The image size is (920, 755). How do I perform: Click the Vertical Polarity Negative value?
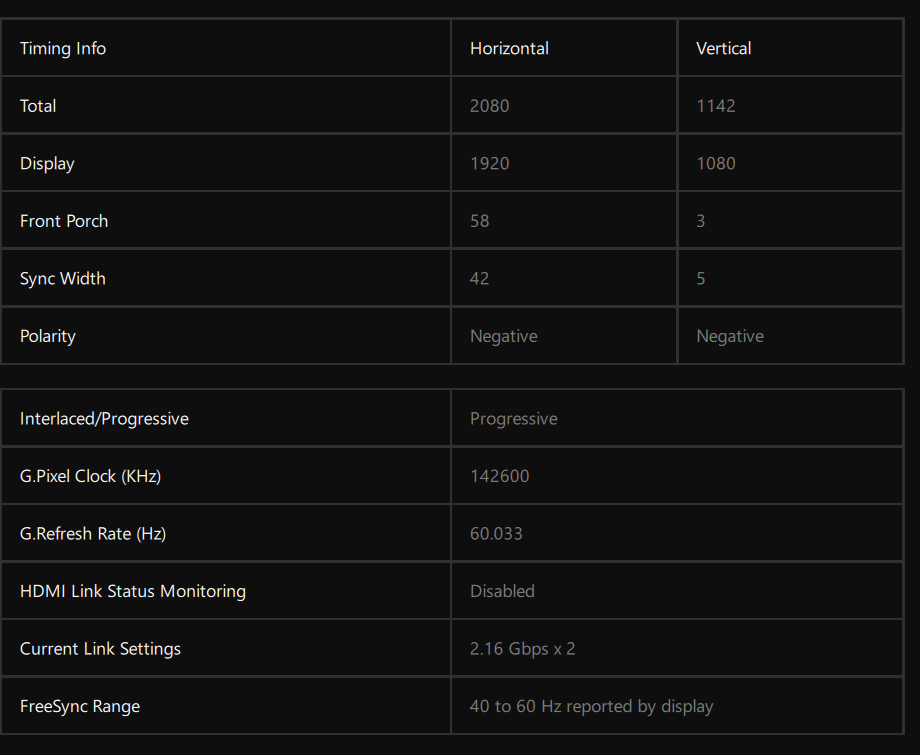(730, 336)
